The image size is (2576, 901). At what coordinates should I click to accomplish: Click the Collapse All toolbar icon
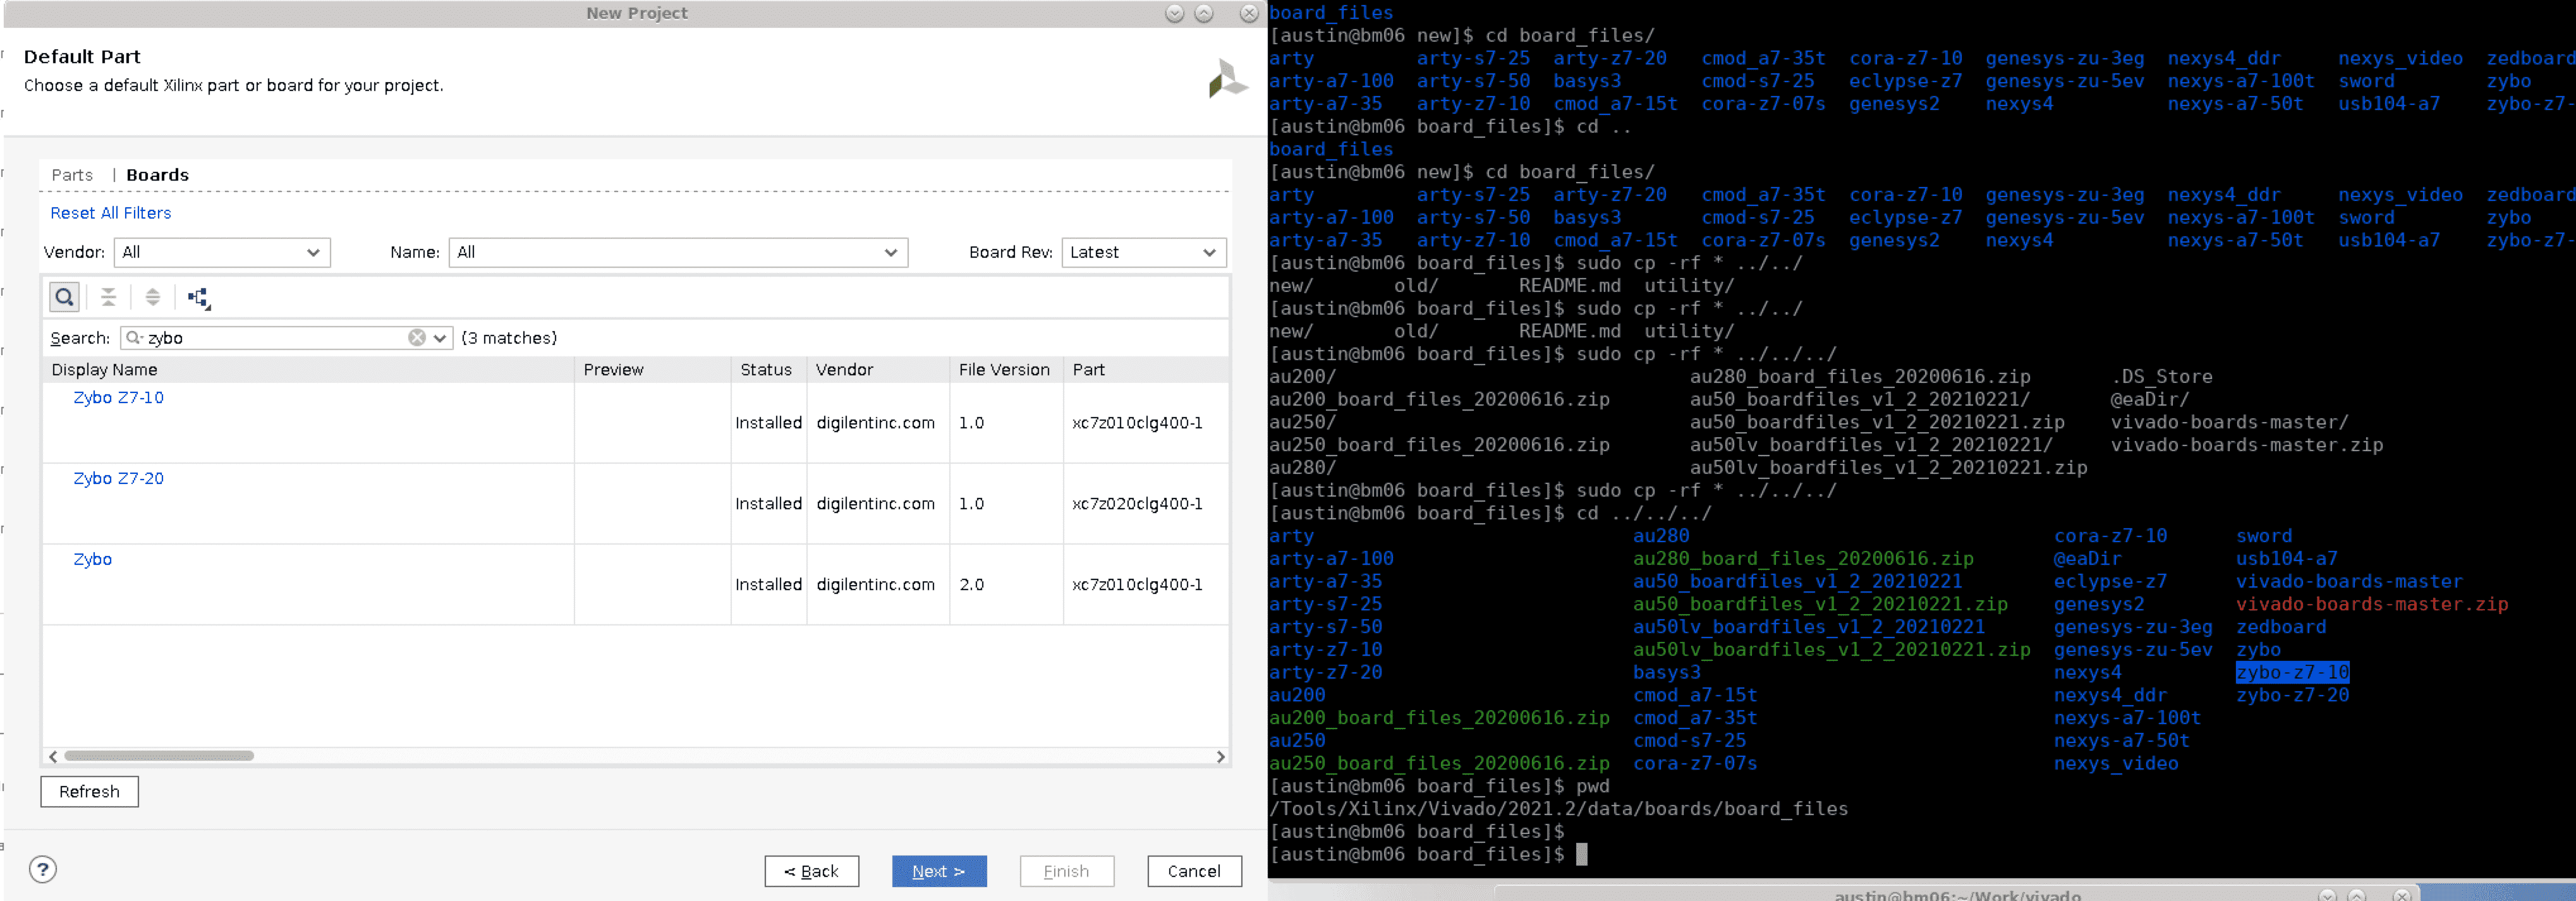point(108,297)
